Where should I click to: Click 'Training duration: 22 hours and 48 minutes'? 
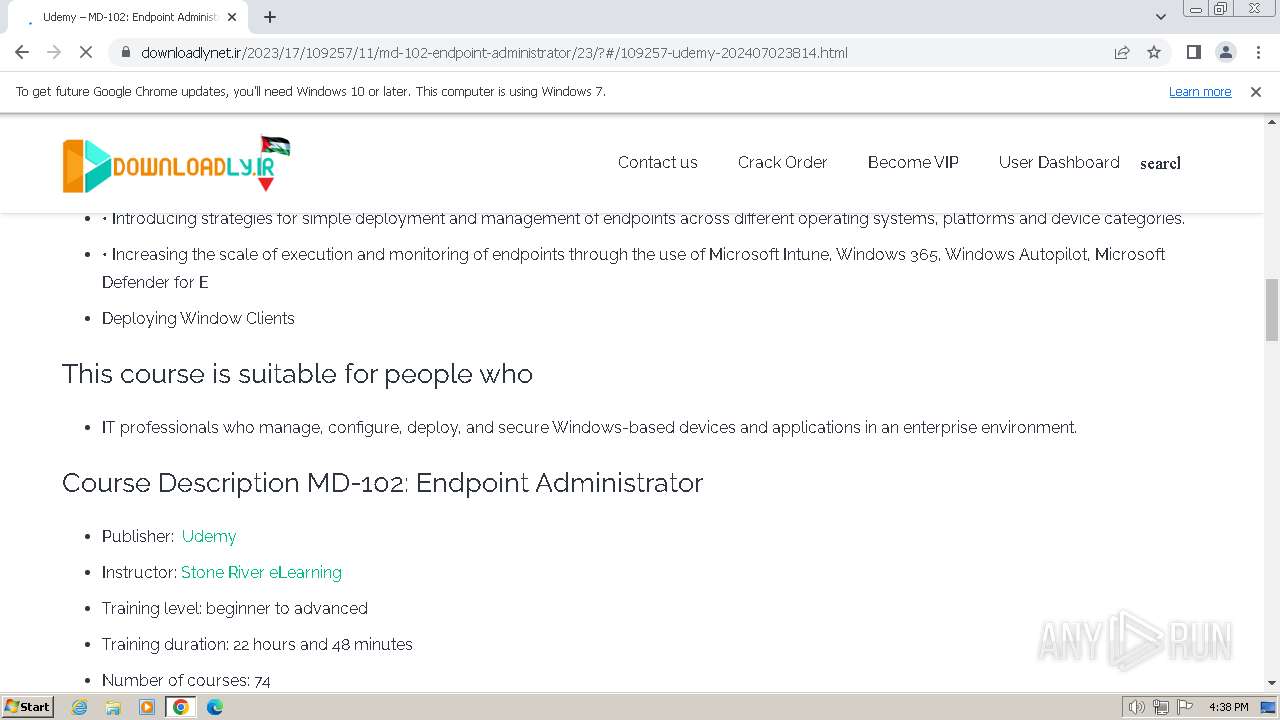point(257,644)
